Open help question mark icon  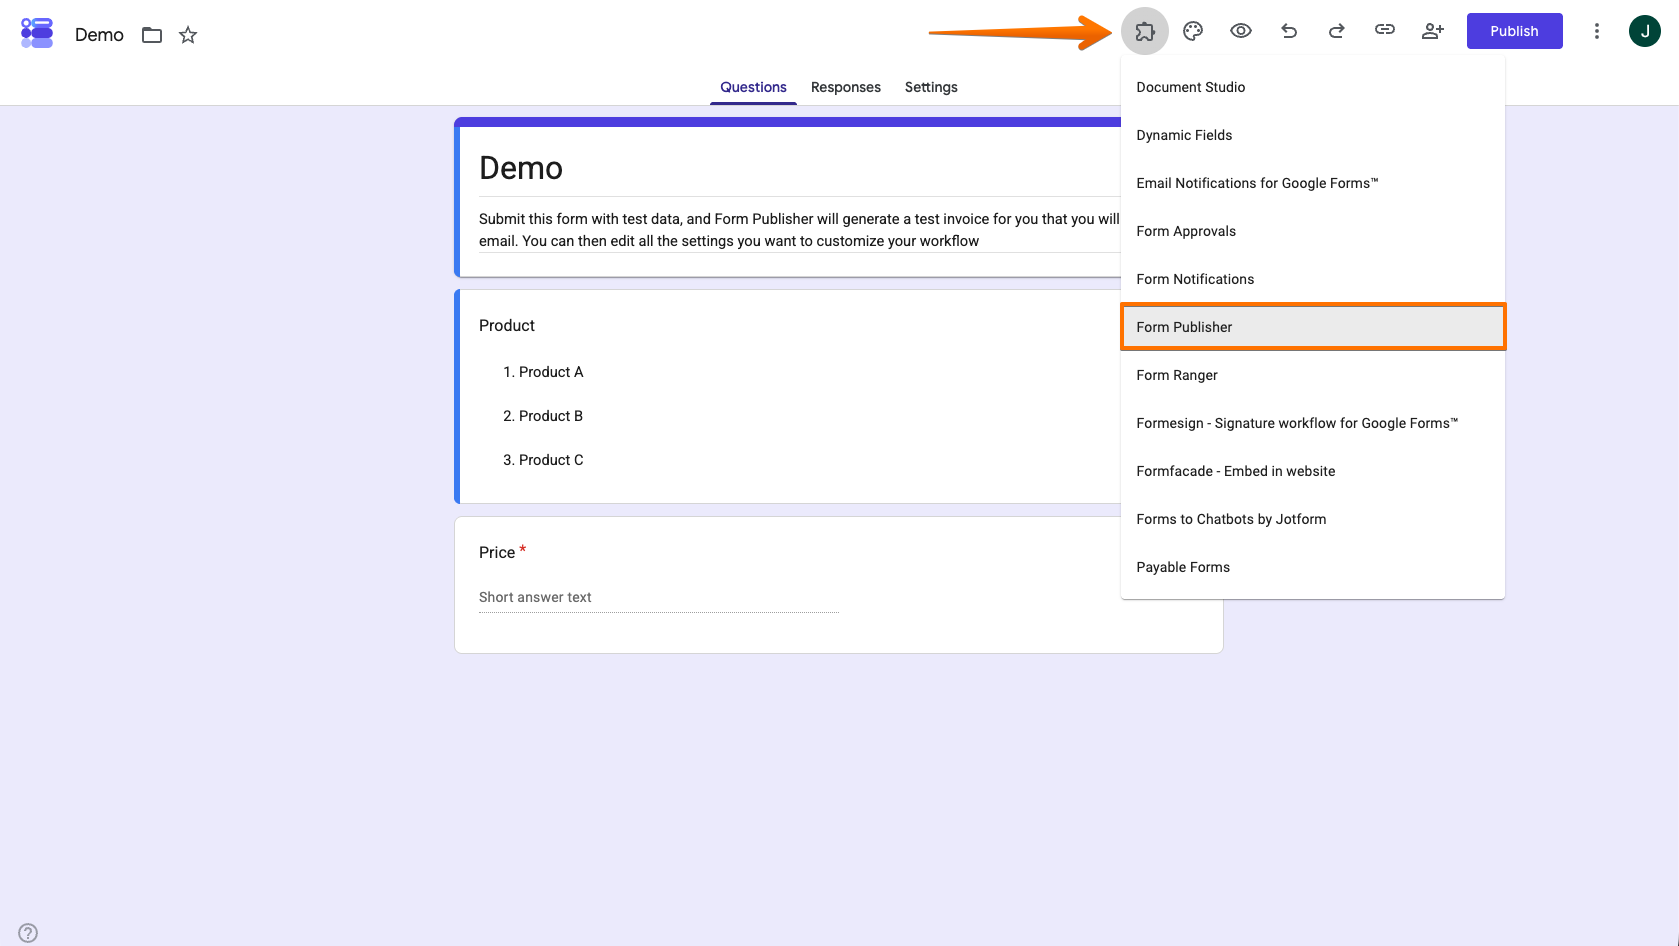tap(28, 933)
